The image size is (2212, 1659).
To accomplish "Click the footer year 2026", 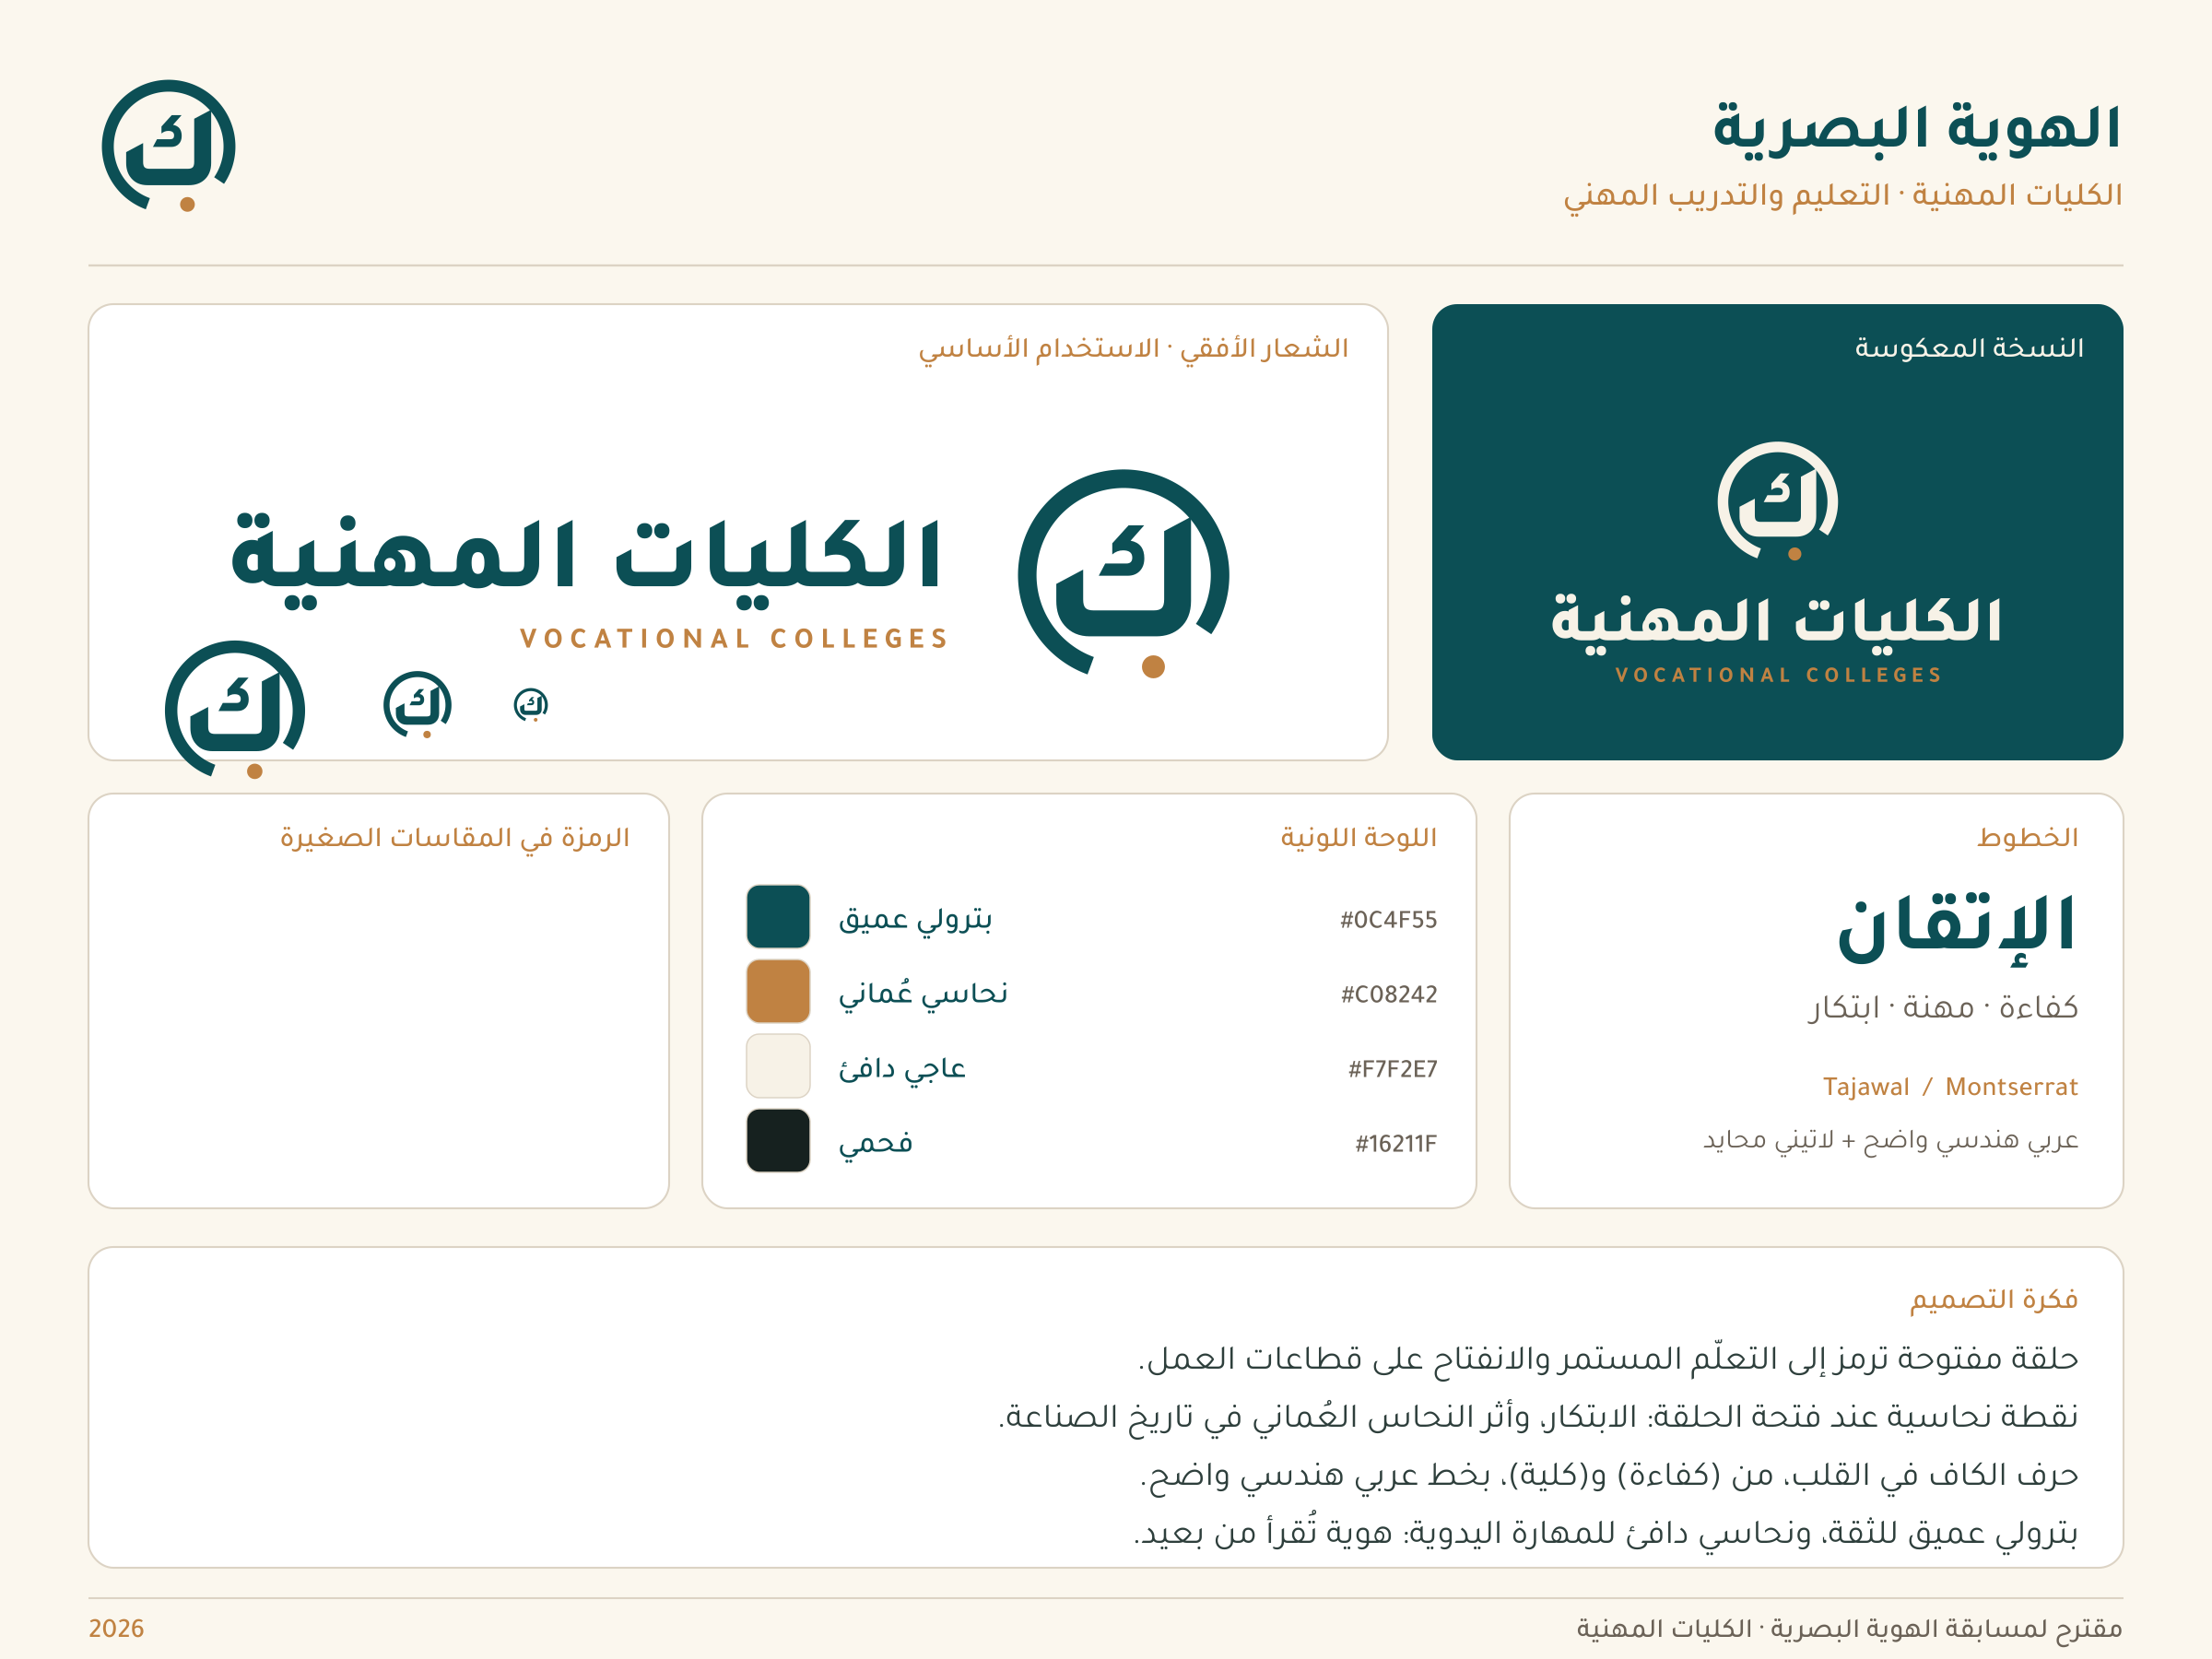I will pyautogui.click(x=116, y=1629).
